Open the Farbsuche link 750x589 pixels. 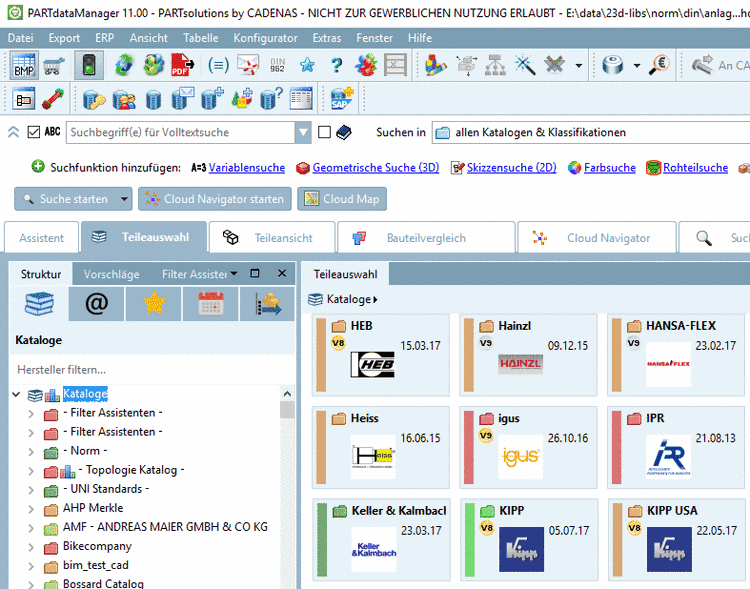pos(609,168)
